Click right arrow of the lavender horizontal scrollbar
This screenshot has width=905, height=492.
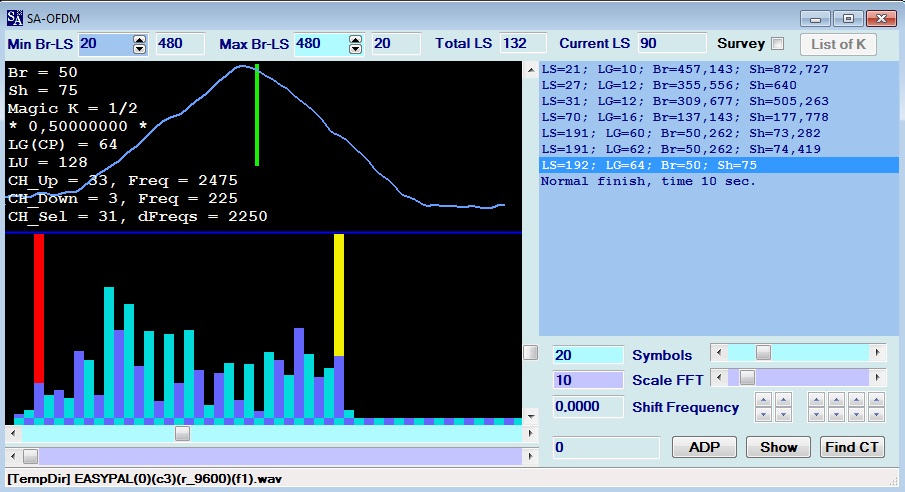(530, 457)
